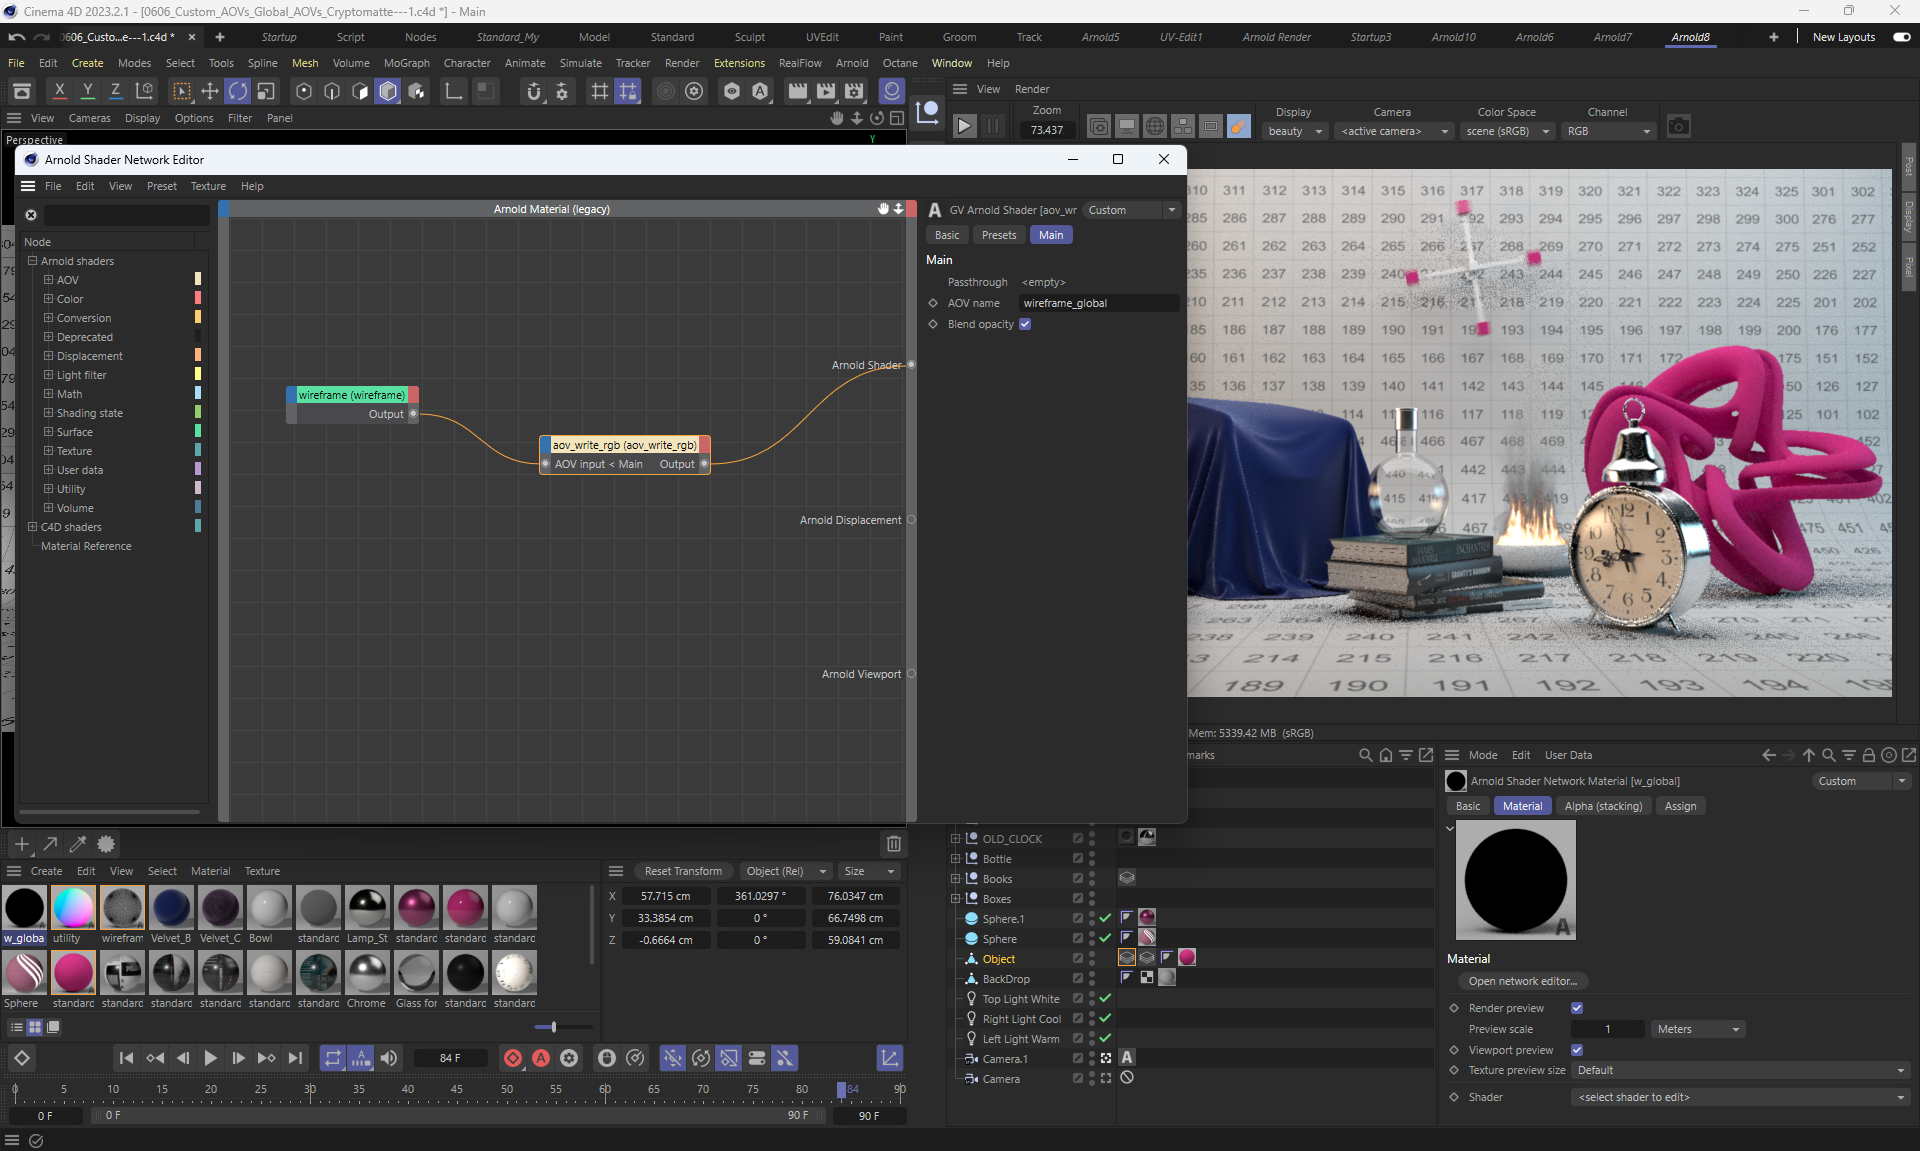The height and width of the screenshot is (1151, 1920).
Task: Open the Color Space scene (sRGB) dropdown
Action: (x=1506, y=131)
